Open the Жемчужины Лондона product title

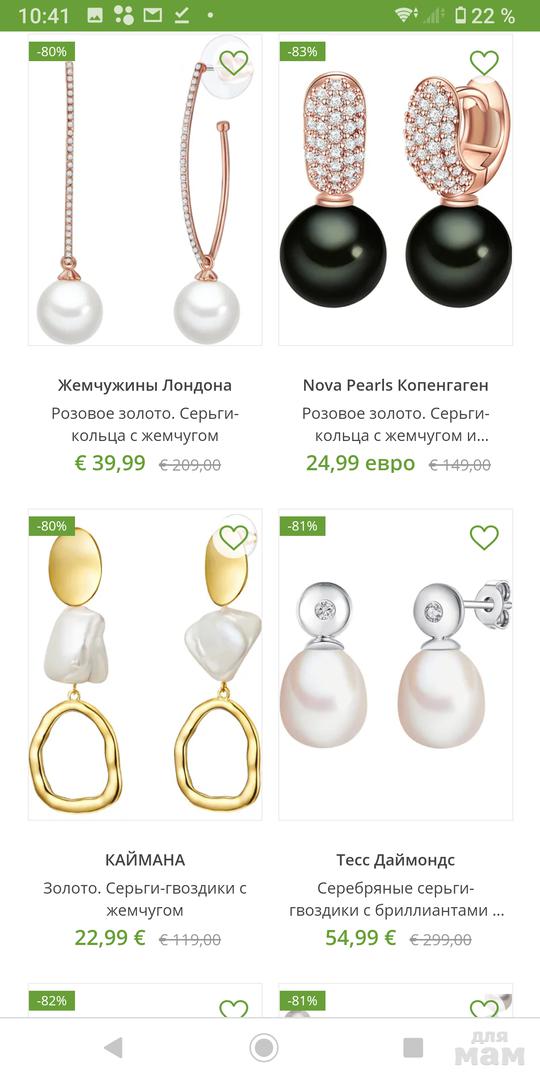click(x=145, y=385)
